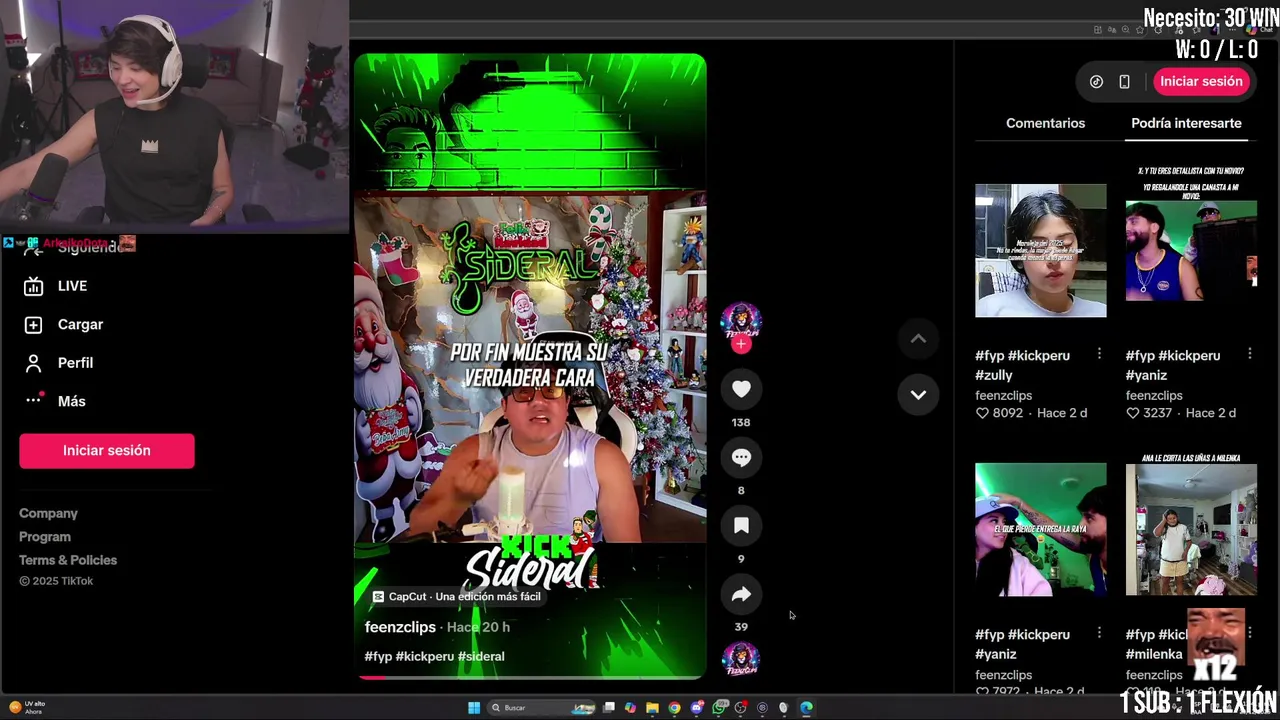Follow feenzclips with the red plus badge
1280x720 pixels.
click(x=741, y=344)
